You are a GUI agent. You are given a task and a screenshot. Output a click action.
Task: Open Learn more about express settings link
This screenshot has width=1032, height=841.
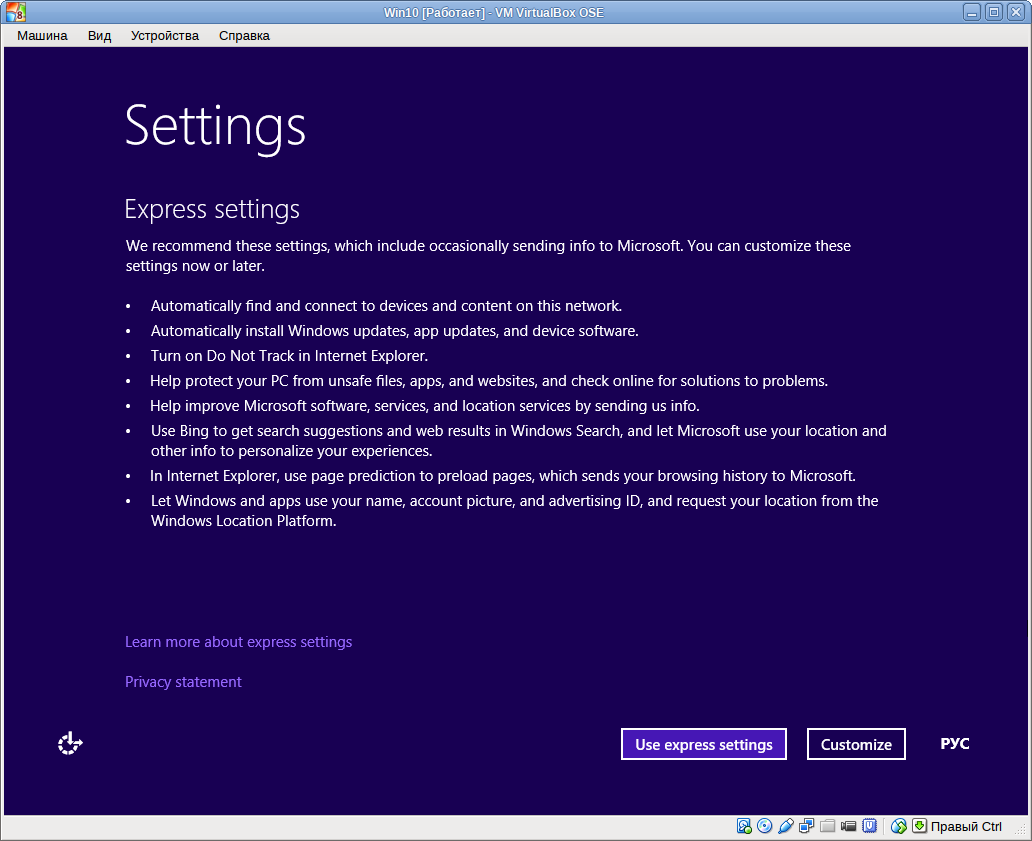point(238,642)
